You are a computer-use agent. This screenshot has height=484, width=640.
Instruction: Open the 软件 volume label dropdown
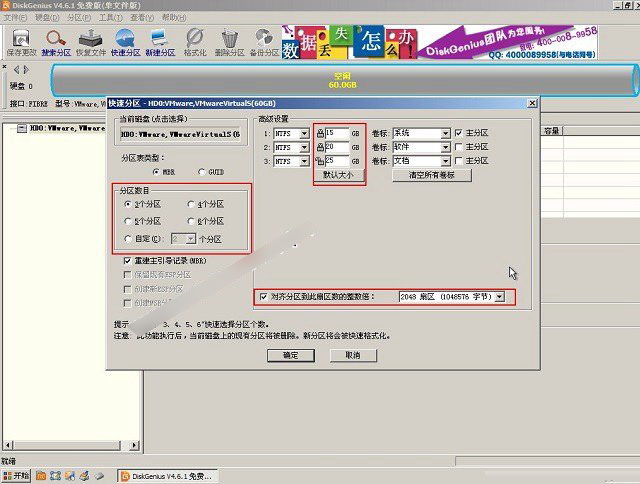pyautogui.click(x=445, y=147)
